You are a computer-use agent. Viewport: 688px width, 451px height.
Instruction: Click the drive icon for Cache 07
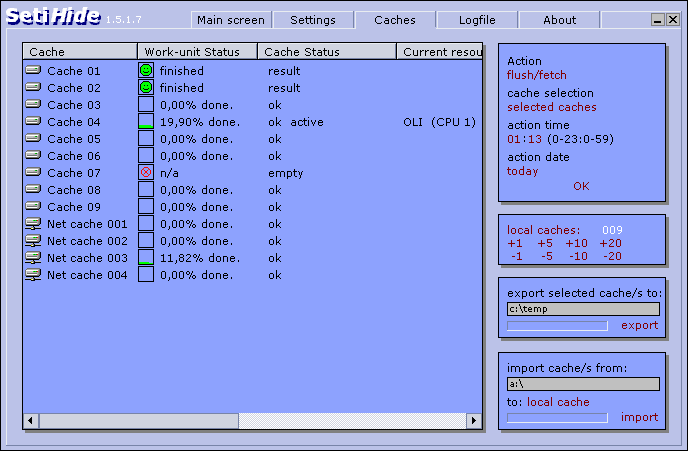pyautogui.click(x=33, y=172)
